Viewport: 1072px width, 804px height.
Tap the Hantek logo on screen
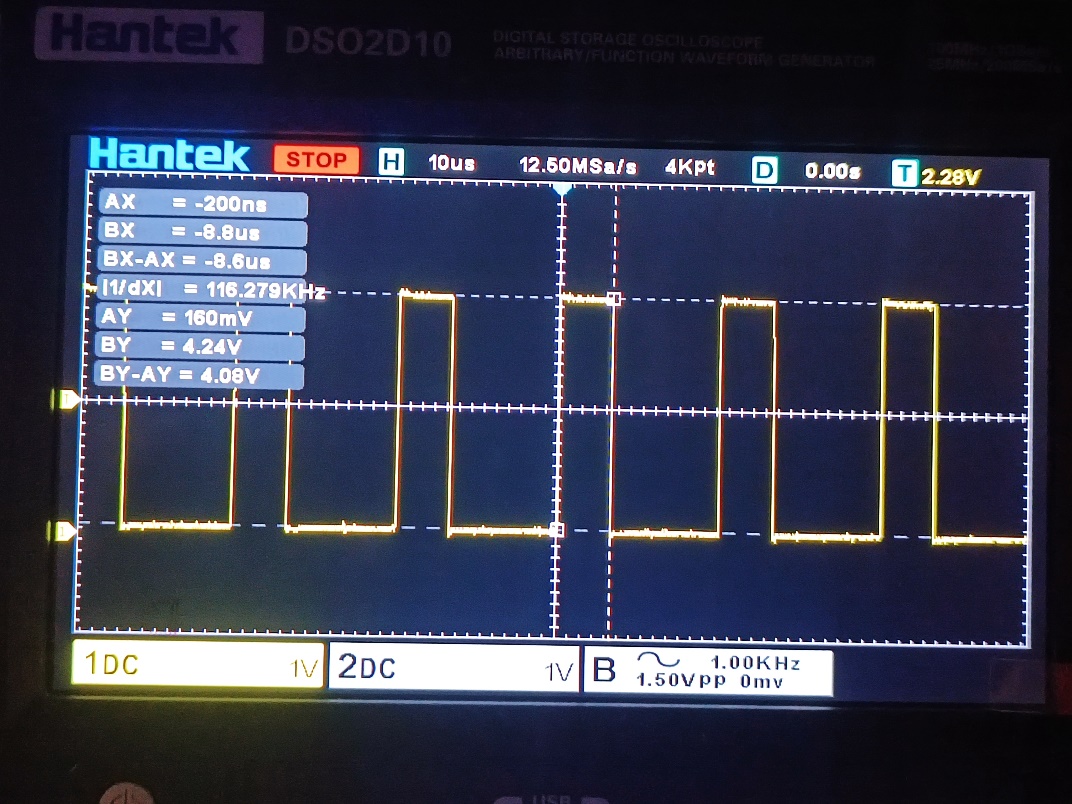coord(169,155)
